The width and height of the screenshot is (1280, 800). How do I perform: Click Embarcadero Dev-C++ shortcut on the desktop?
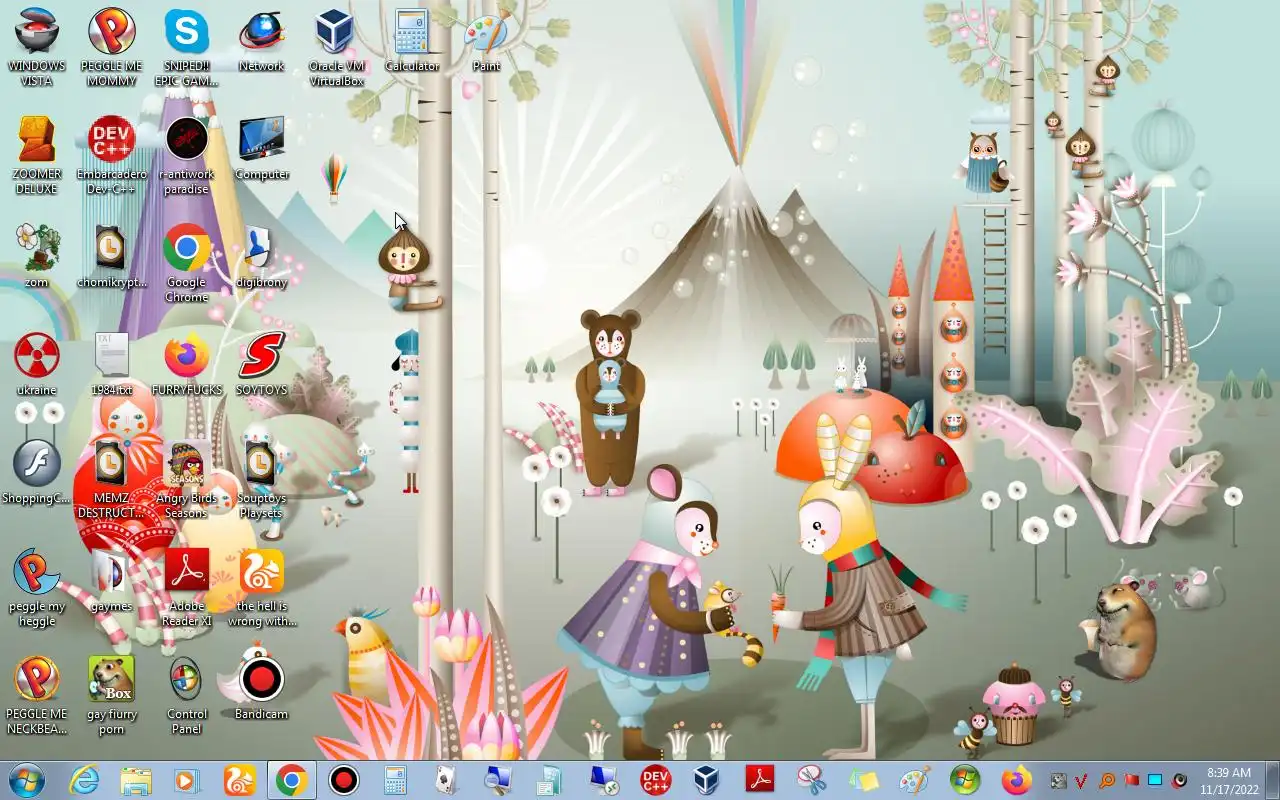pyautogui.click(x=112, y=155)
